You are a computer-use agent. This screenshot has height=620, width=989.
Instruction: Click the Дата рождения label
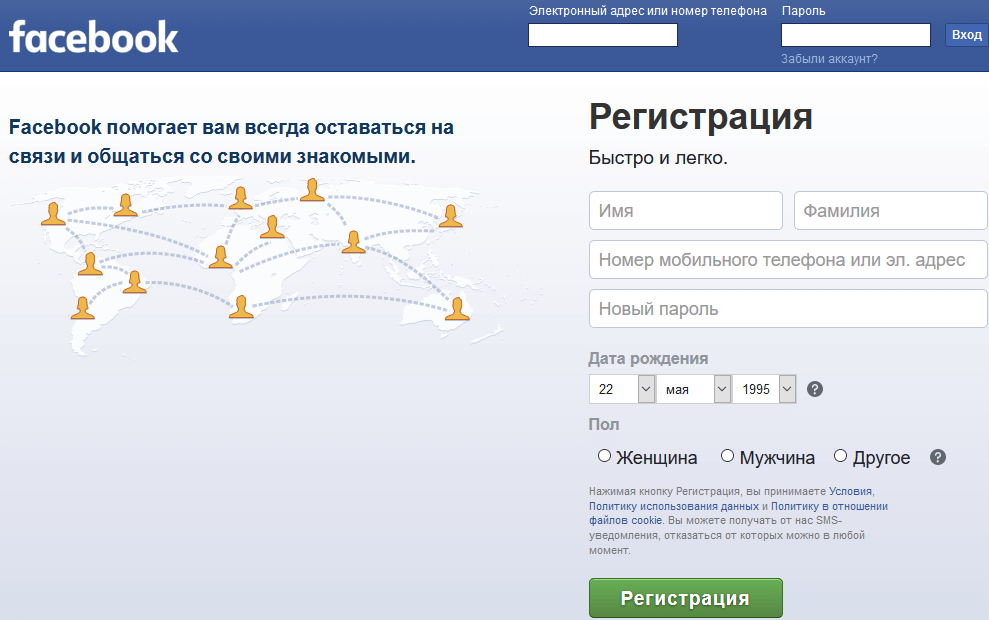pos(648,358)
